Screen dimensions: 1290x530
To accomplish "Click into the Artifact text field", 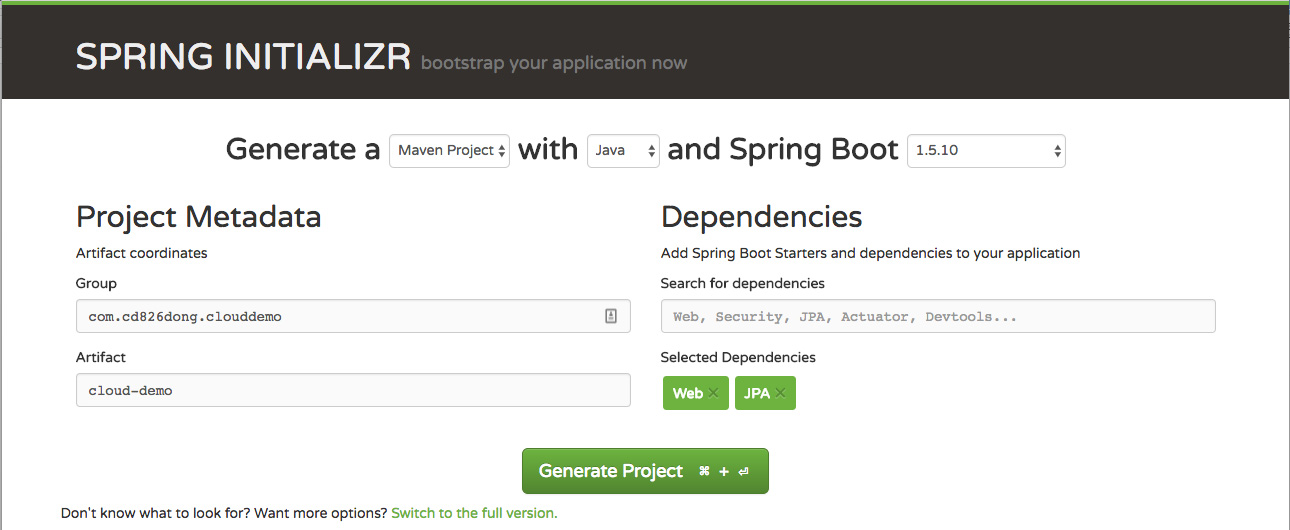I will (x=352, y=390).
